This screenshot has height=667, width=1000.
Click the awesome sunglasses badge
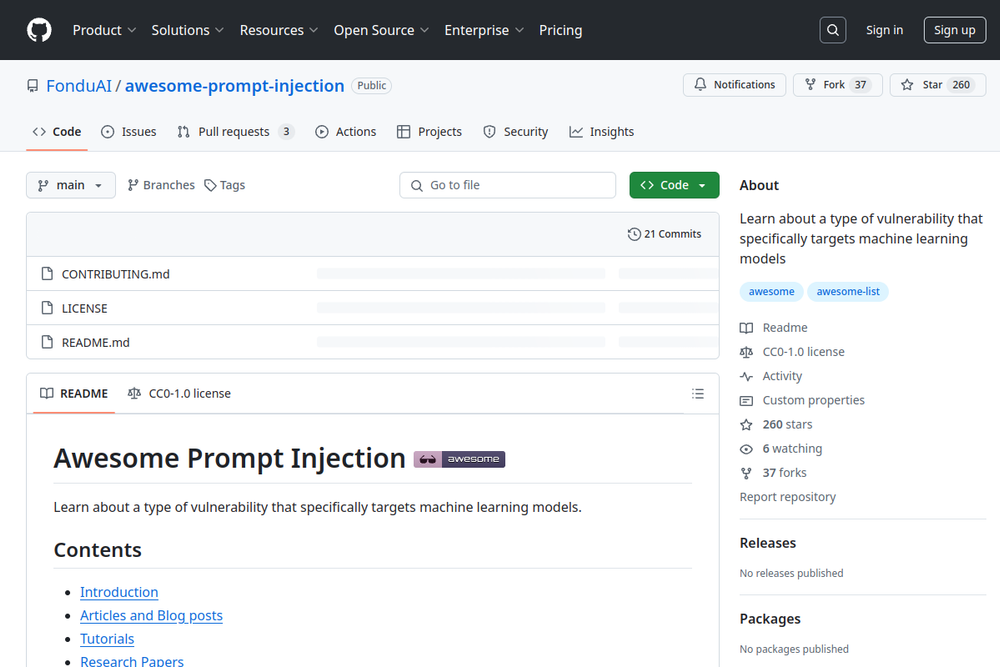tap(459, 459)
